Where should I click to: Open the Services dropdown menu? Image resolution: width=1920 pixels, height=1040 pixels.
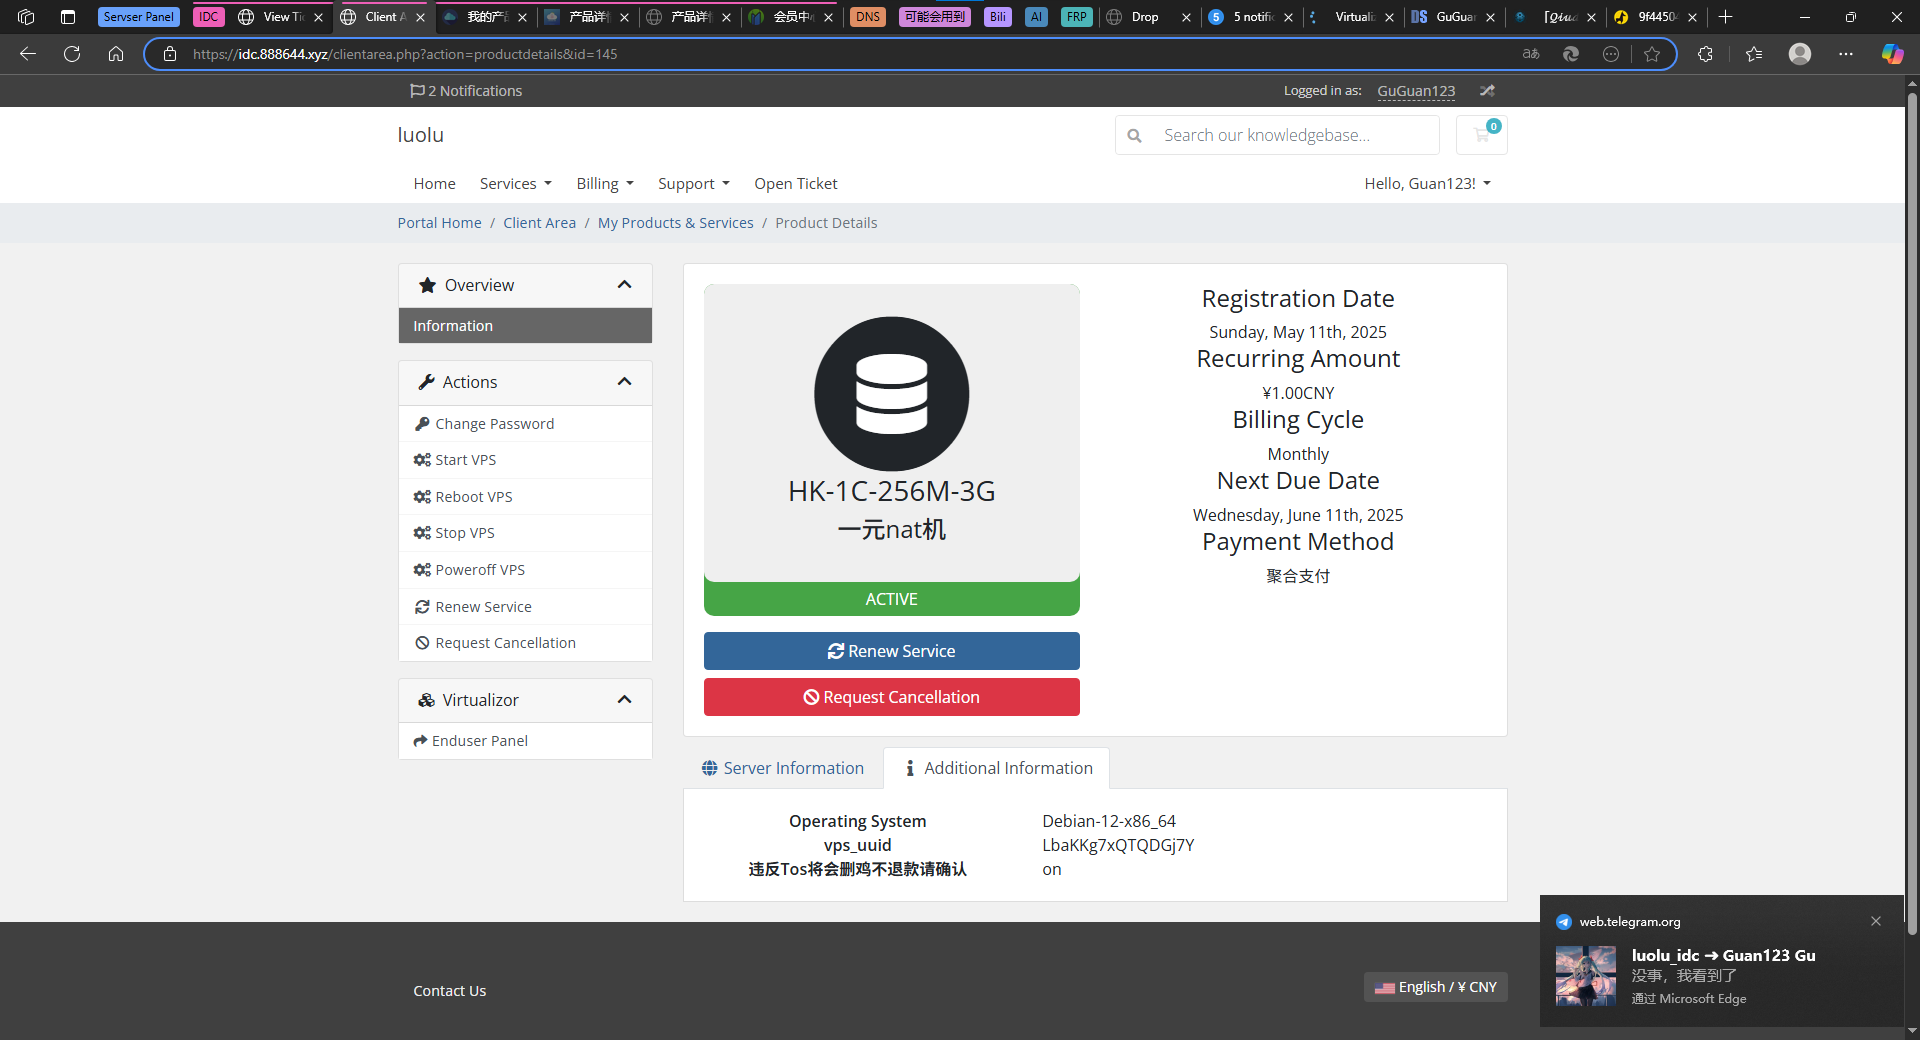coord(515,184)
